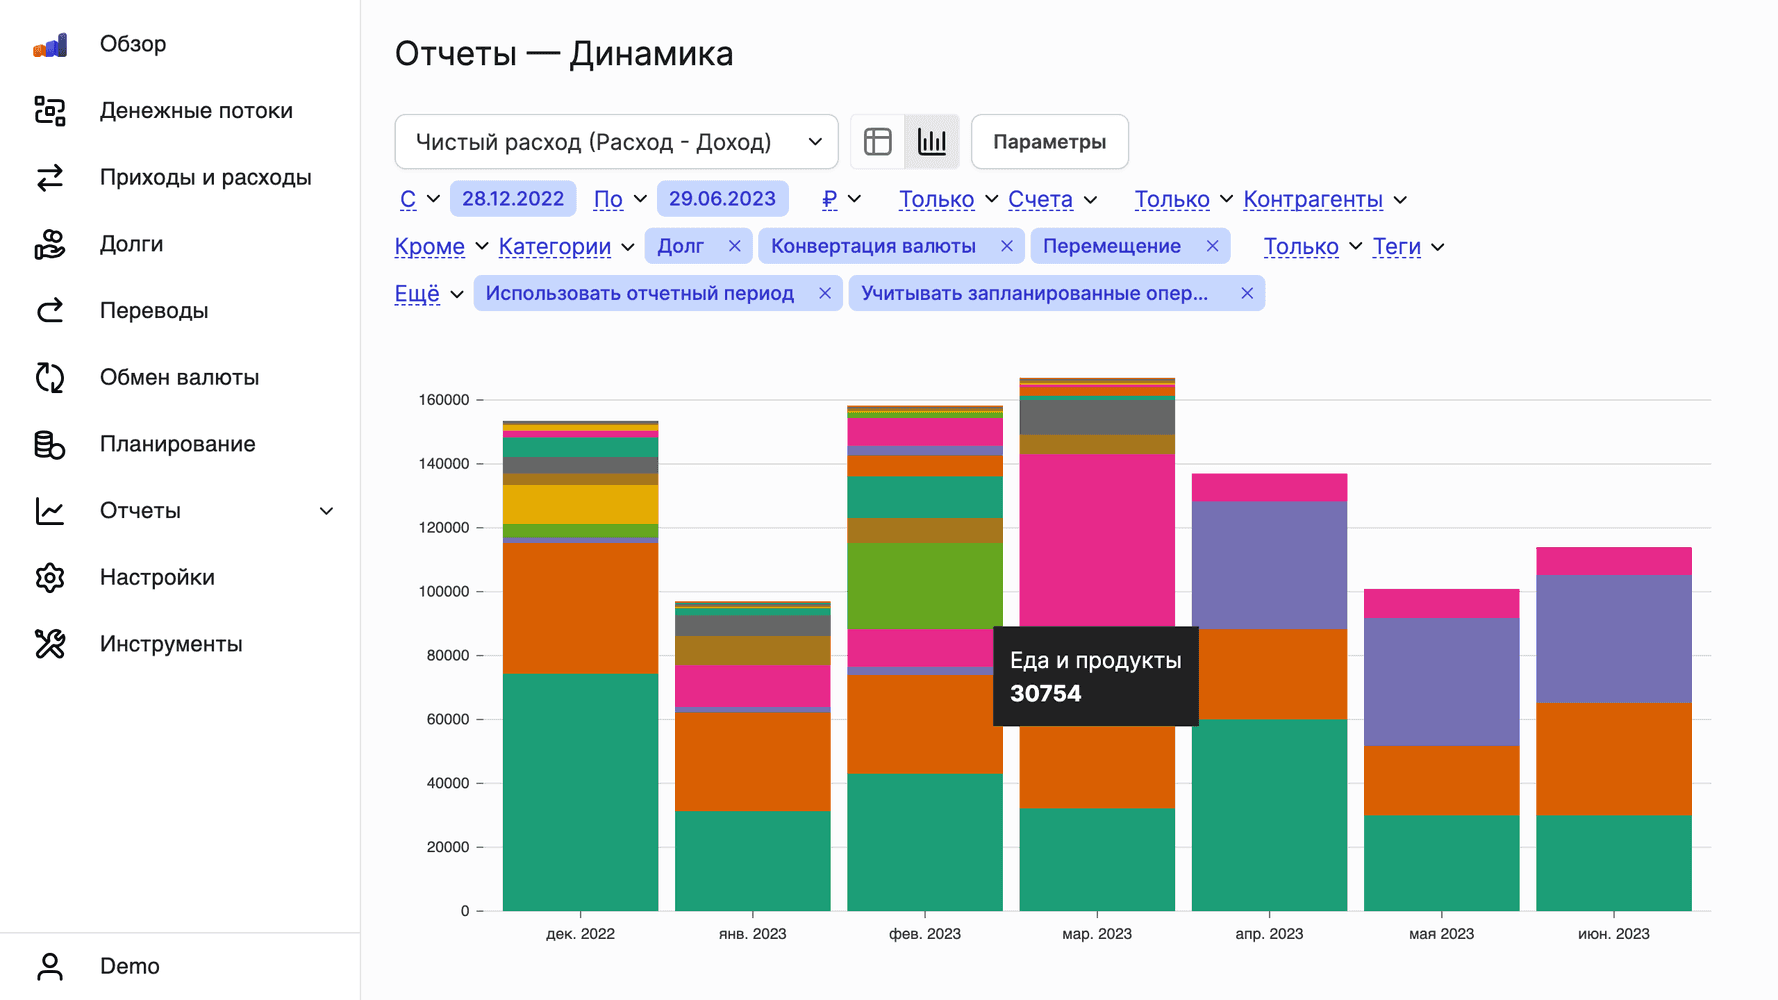
Task: Open the Ещё more options dropdown
Action: click(x=429, y=293)
